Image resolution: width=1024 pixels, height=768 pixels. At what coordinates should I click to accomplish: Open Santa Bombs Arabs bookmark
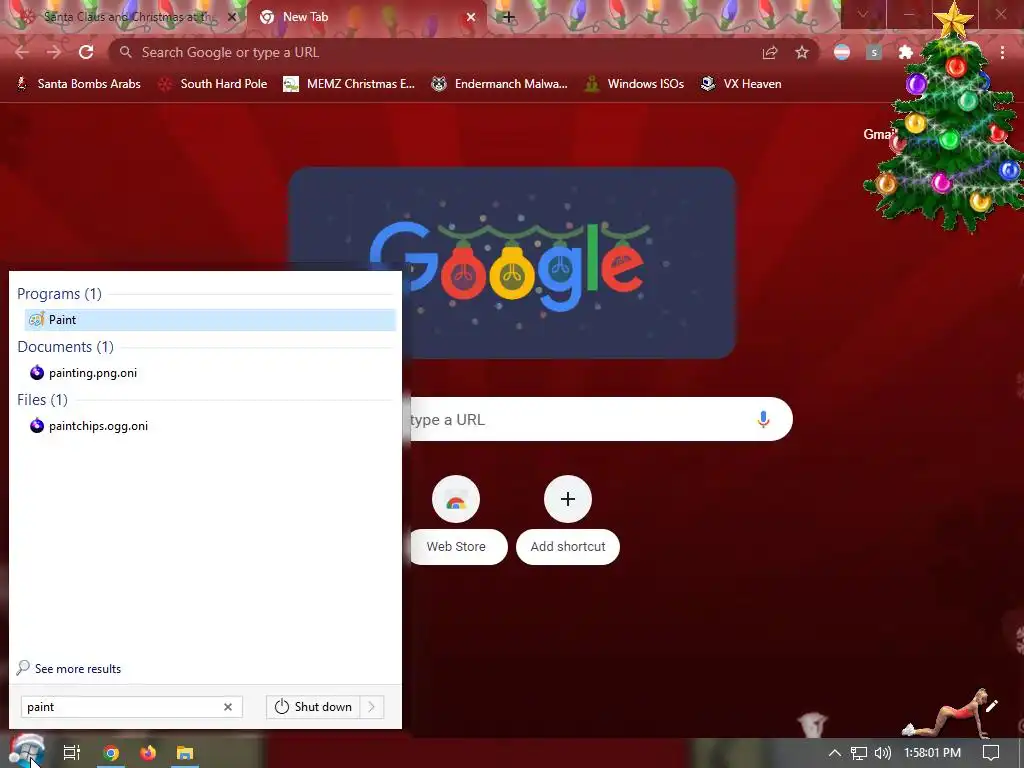point(78,84)
